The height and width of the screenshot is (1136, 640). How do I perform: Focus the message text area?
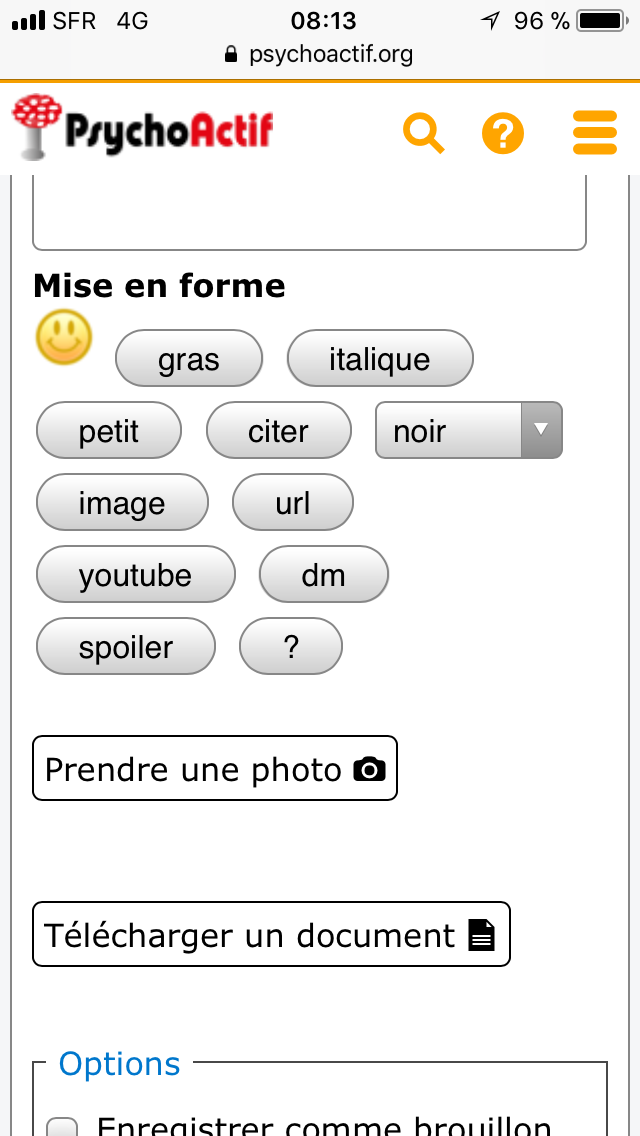point(309,212)
